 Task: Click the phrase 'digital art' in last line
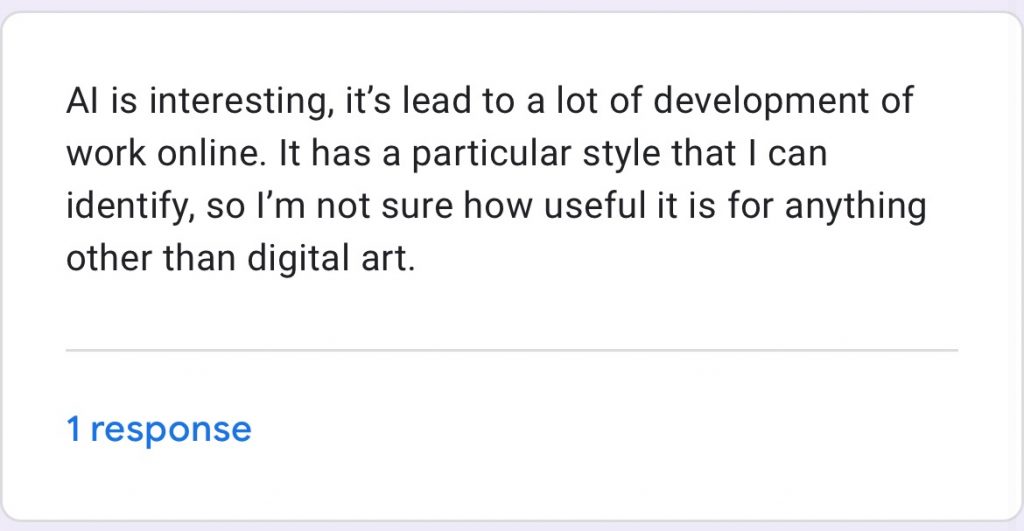pos(331,260)
